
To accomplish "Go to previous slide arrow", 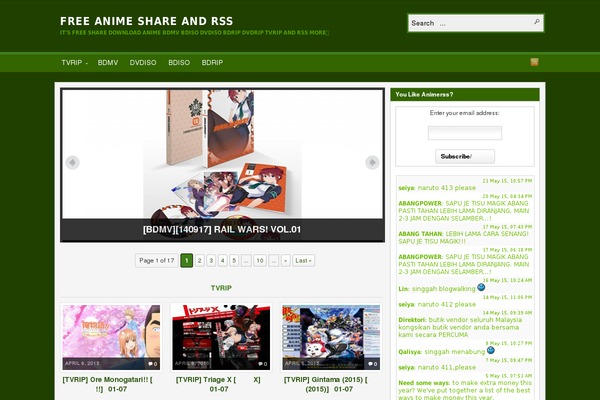I will click(72, 162).
